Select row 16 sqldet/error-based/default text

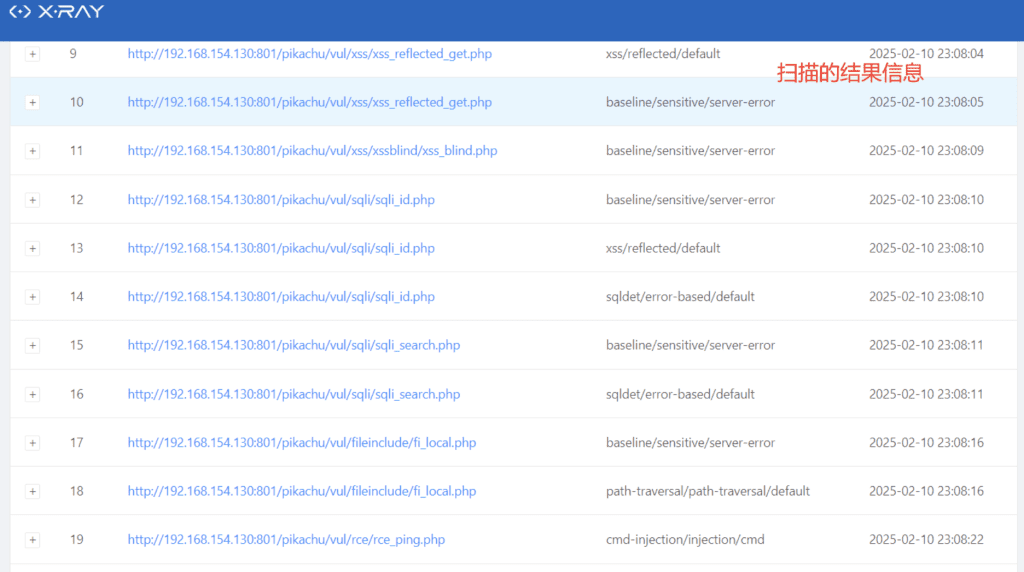coord(680,394)
